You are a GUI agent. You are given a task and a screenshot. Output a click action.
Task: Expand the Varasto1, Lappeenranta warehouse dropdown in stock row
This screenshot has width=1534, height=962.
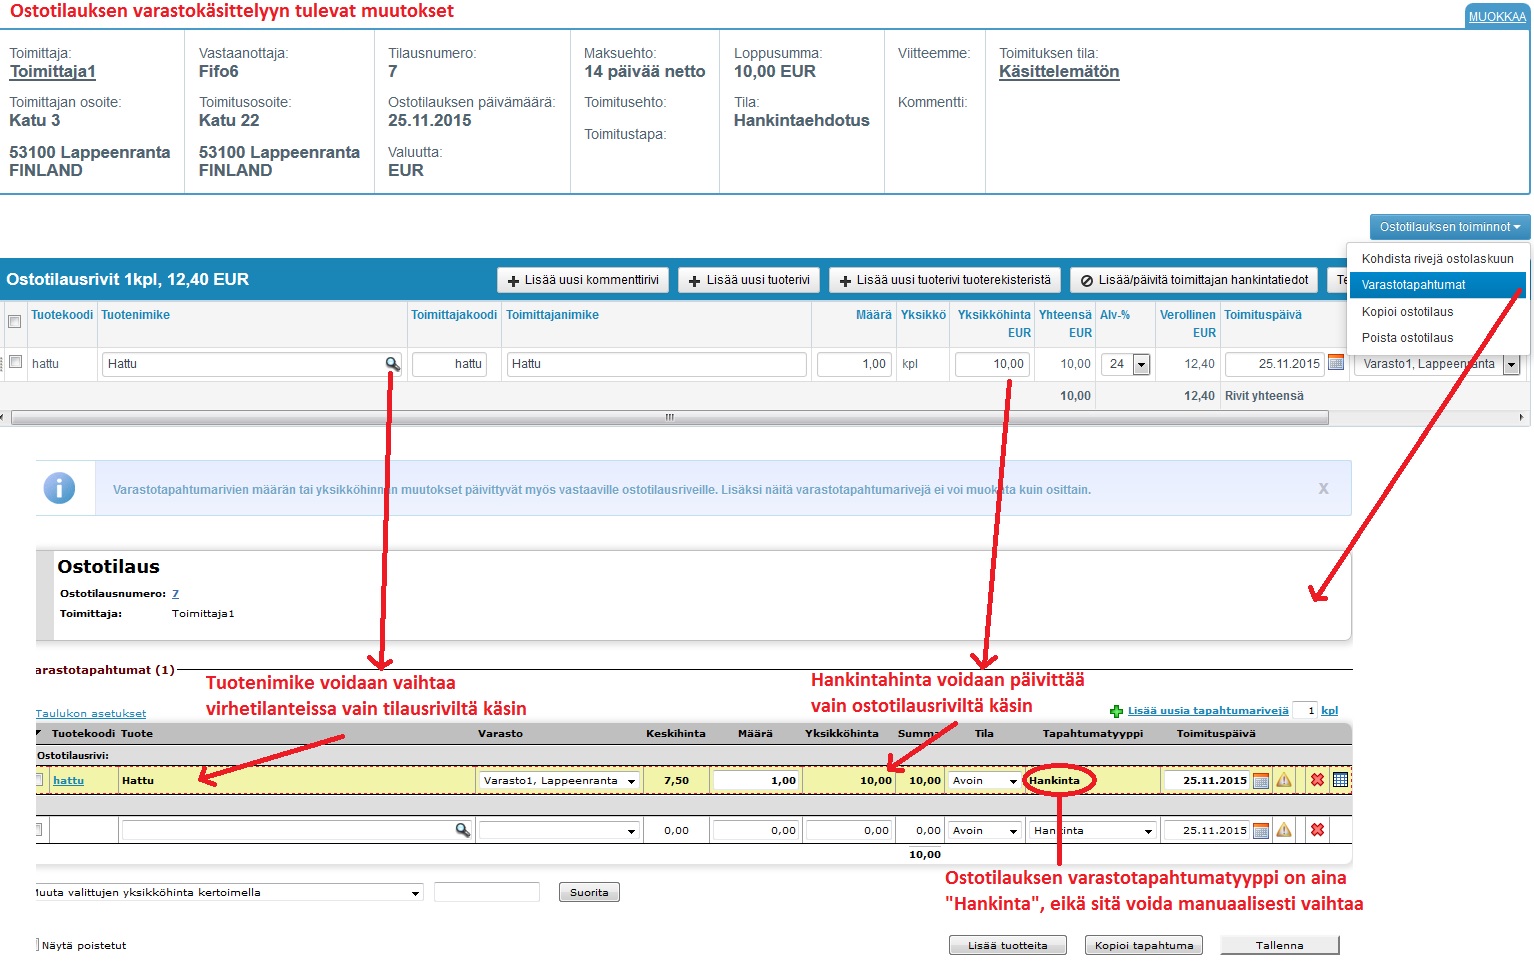tap(631, 781)
